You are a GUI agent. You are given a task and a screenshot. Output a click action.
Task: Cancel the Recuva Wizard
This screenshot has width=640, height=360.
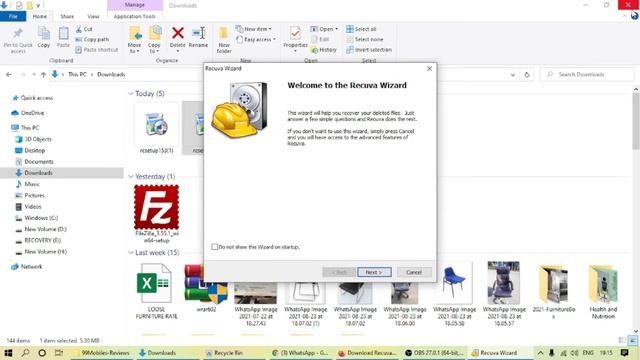tap(413, 272)
